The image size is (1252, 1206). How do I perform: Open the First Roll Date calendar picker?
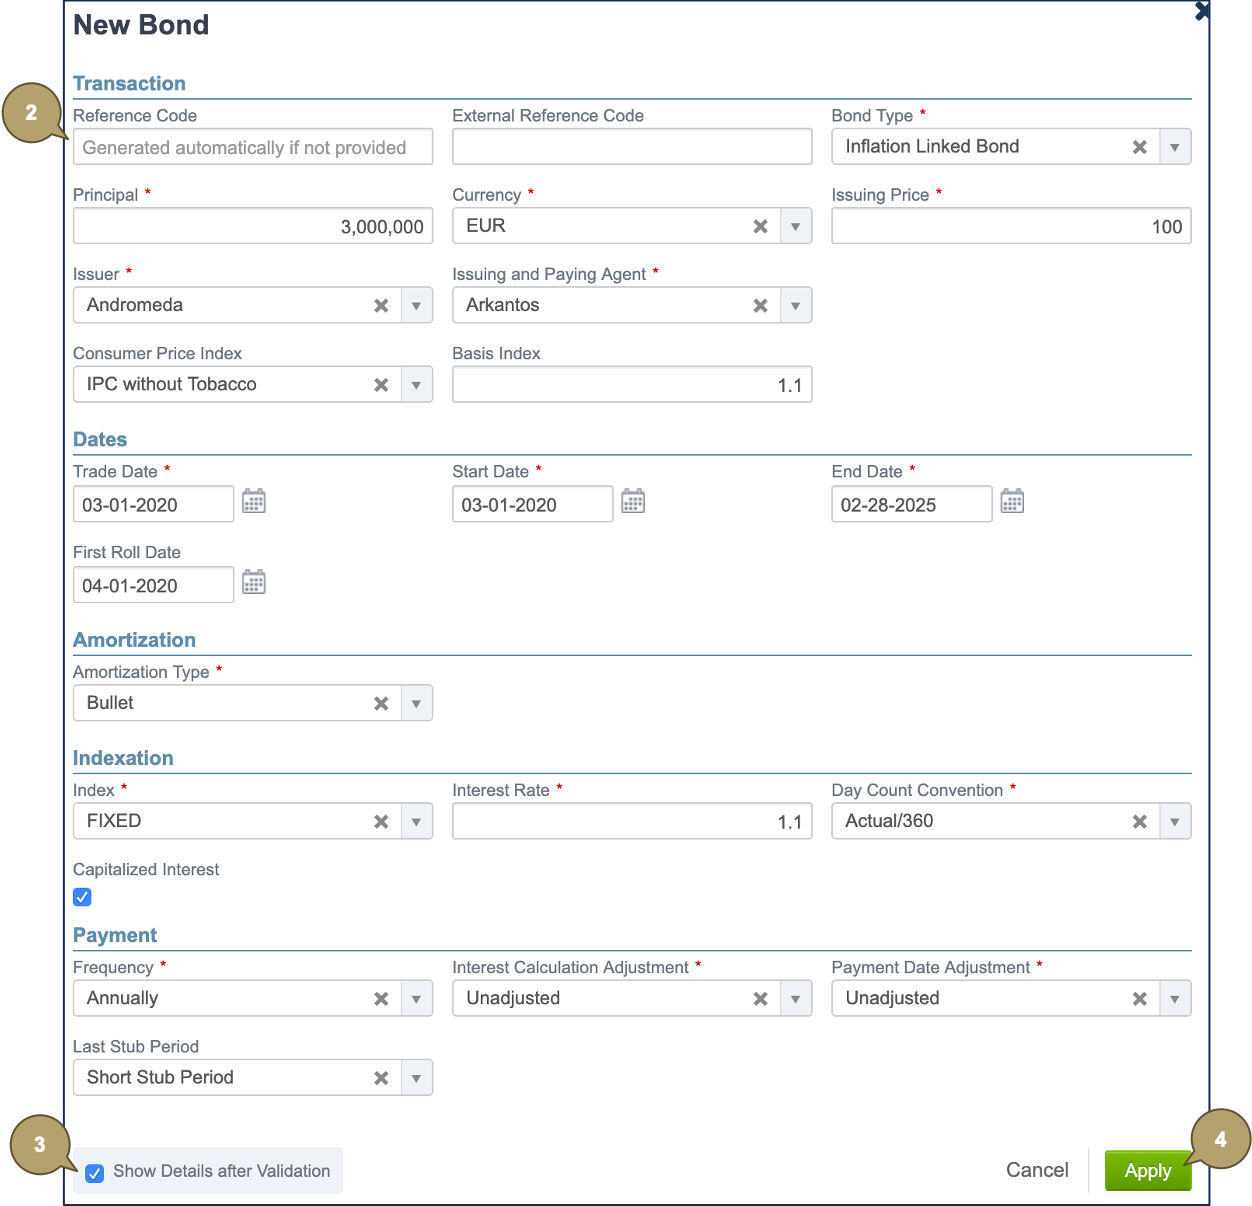coord(254,583)
